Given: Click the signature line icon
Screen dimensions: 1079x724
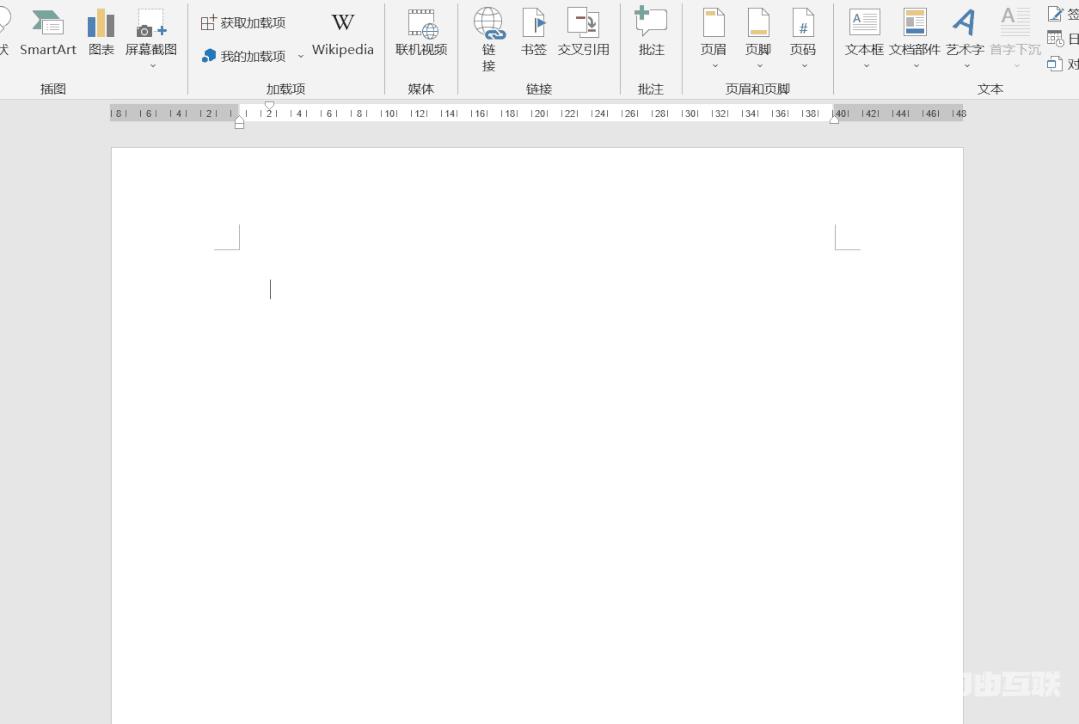Looking at the screenshot, I should coord(1055,13).
